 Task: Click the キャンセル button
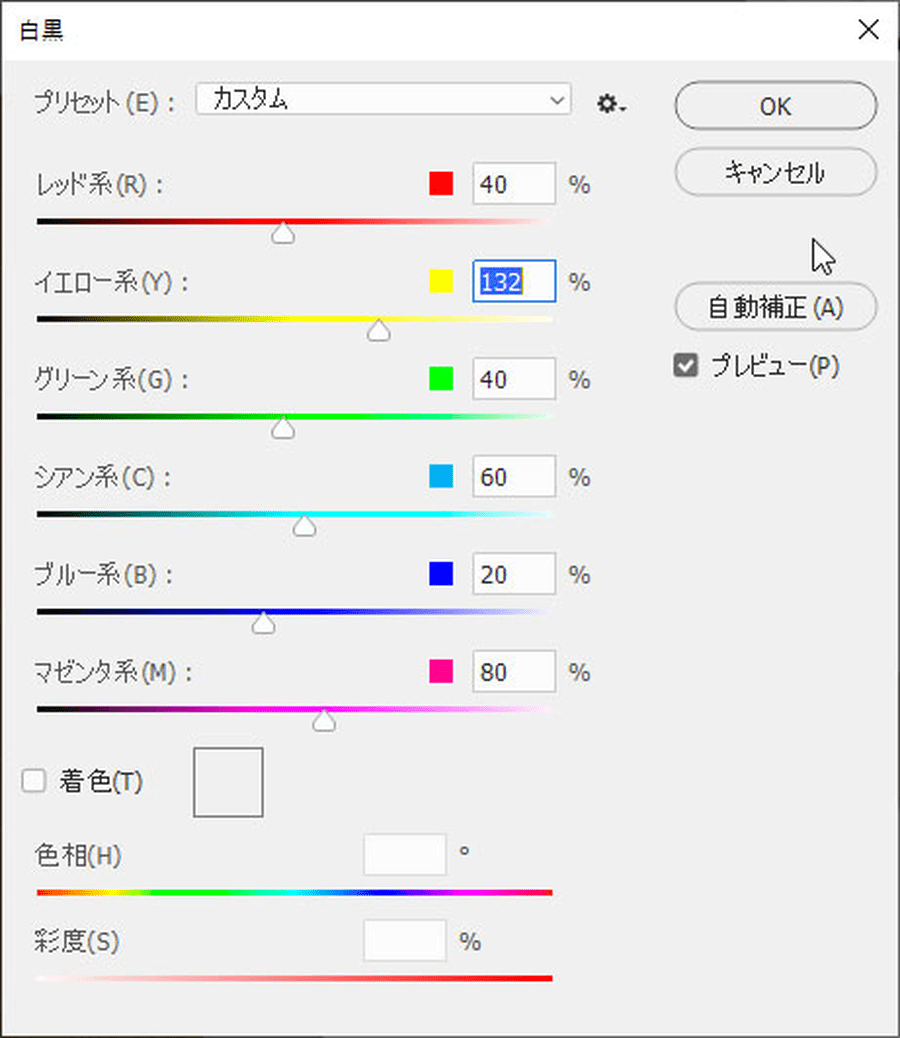pos(775,173)
